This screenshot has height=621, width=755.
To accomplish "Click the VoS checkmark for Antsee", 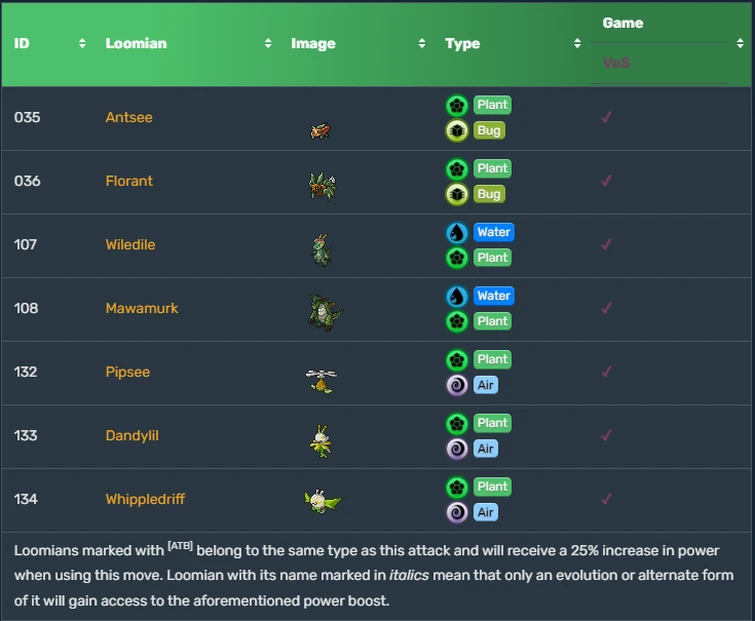I will pos(606,117).
